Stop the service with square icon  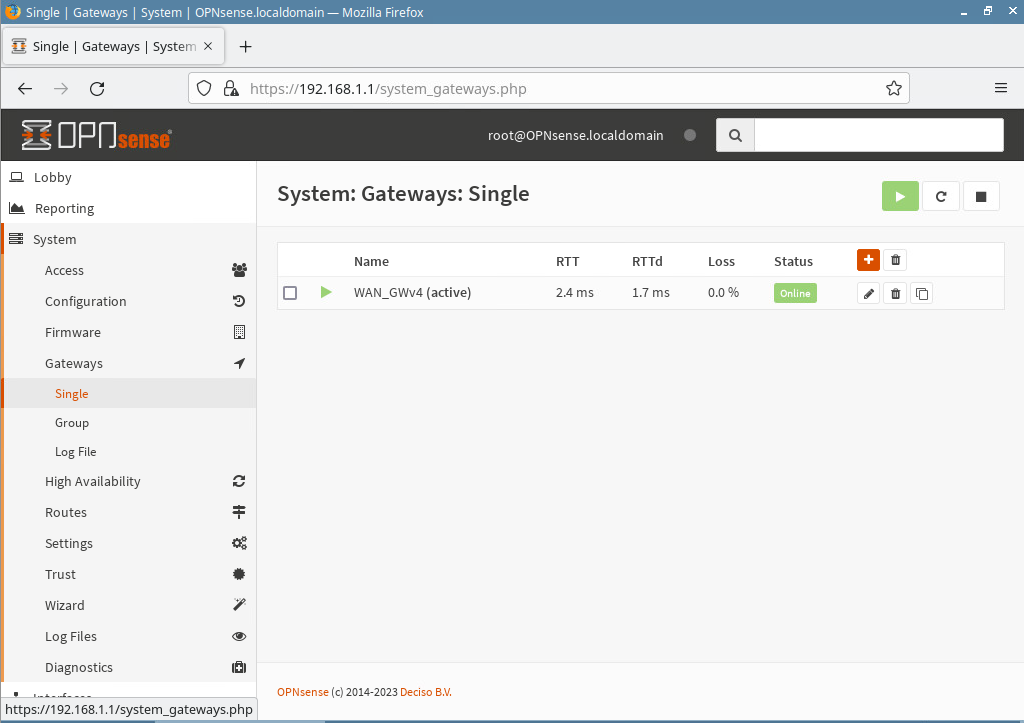(981, 197)
